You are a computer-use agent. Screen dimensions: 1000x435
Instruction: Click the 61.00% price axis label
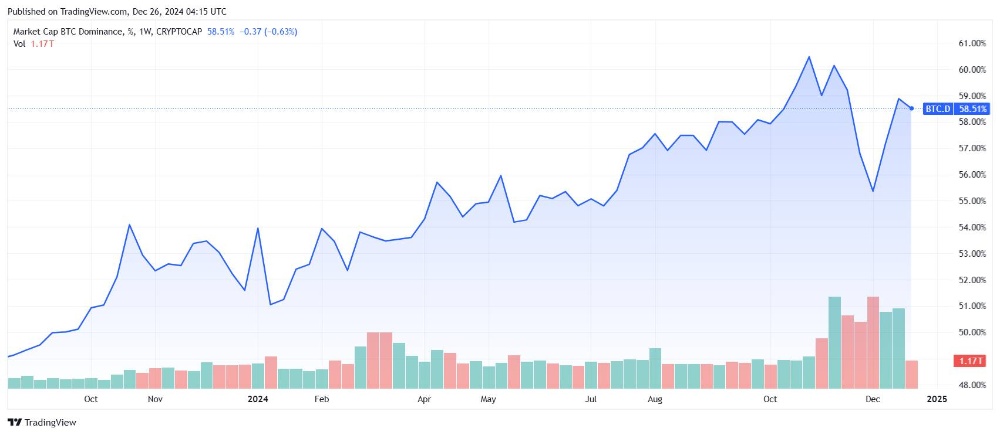[973, 43]
